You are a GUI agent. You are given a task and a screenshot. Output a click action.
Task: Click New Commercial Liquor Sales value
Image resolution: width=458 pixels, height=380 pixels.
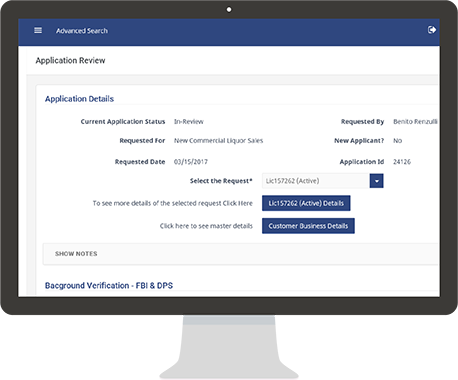218,140
